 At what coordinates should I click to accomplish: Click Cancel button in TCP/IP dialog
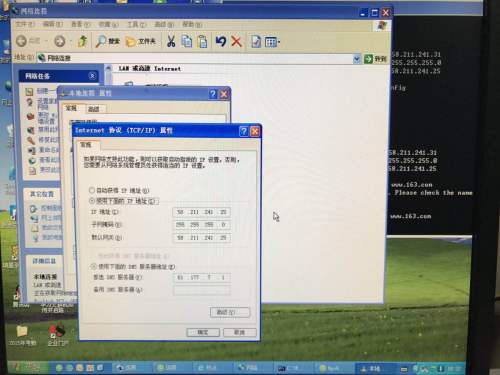click(x=240, y=332)
